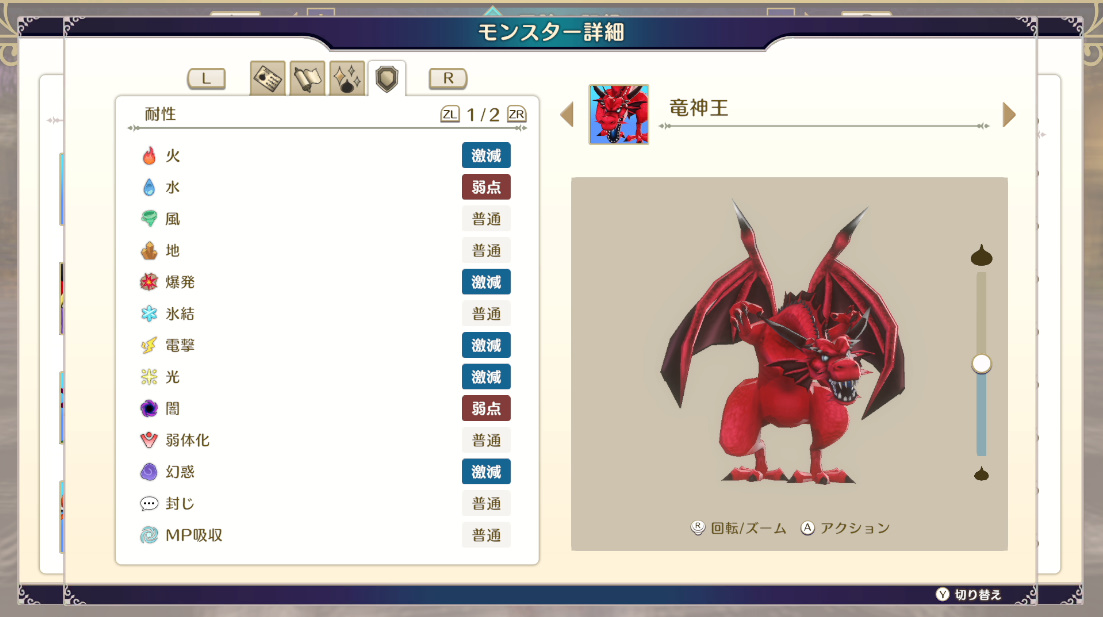Open the sparkle skills tab
The image size is (1103, 617).
(x=347, y=78)
